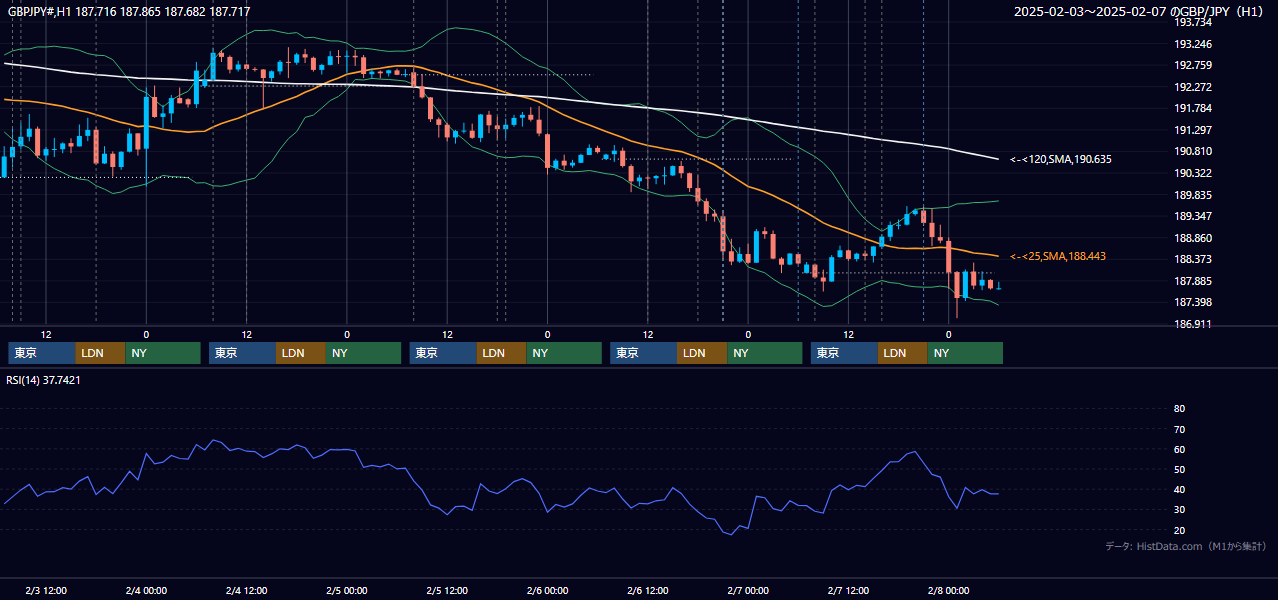Click price axis label 191.297

point(1193,130)
